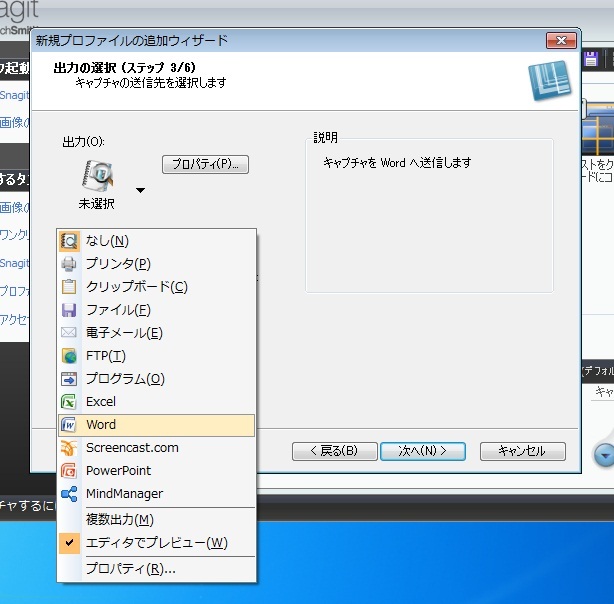Click the program window icon beside プログラム(O)
614x604 pixels.
tap(69, 379)
